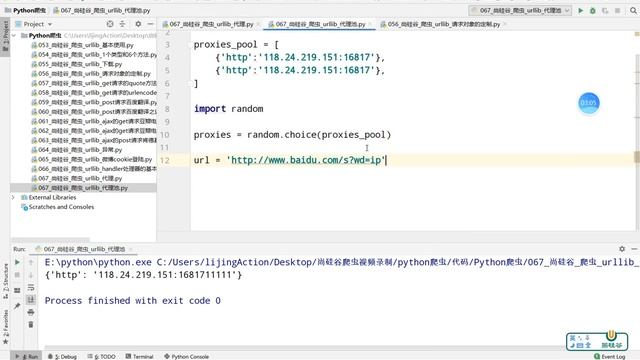Click the Project panel horizontal scrollbar
The width and height of the screenshot is (640, 360).
(x=50, y=240)
